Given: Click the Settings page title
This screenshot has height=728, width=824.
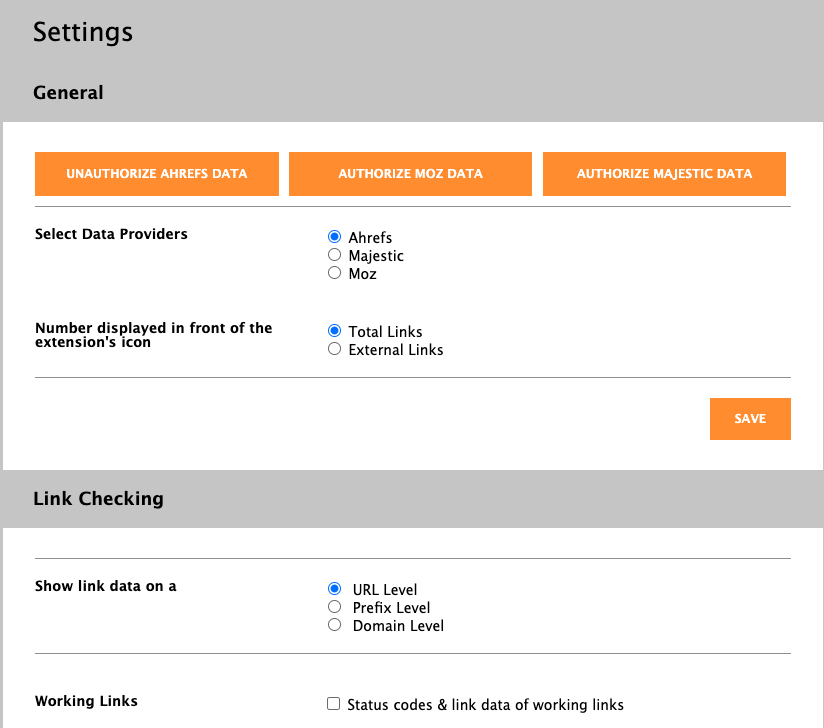Looking at the screenshot, I should click(83, 32).
